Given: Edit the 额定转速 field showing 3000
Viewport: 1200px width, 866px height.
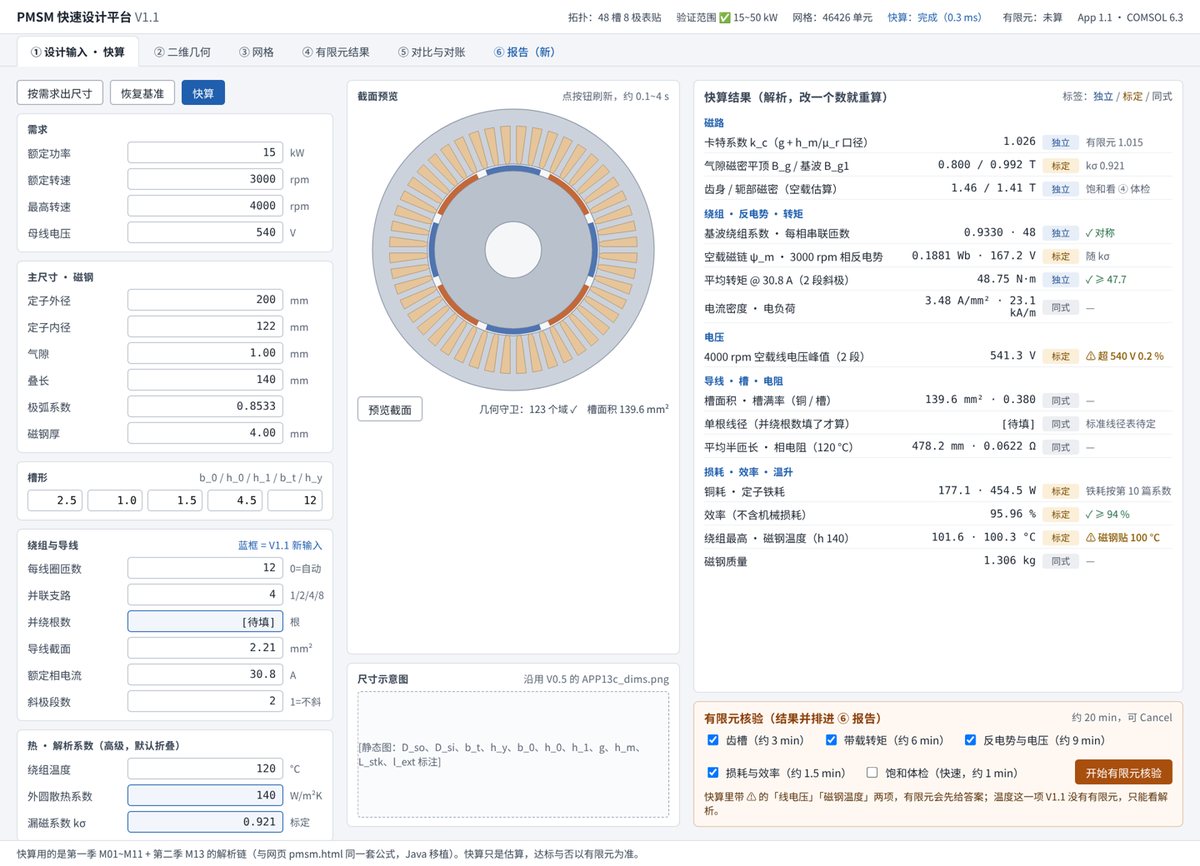Looking at the screenshot, I should (x=206, y=180).
